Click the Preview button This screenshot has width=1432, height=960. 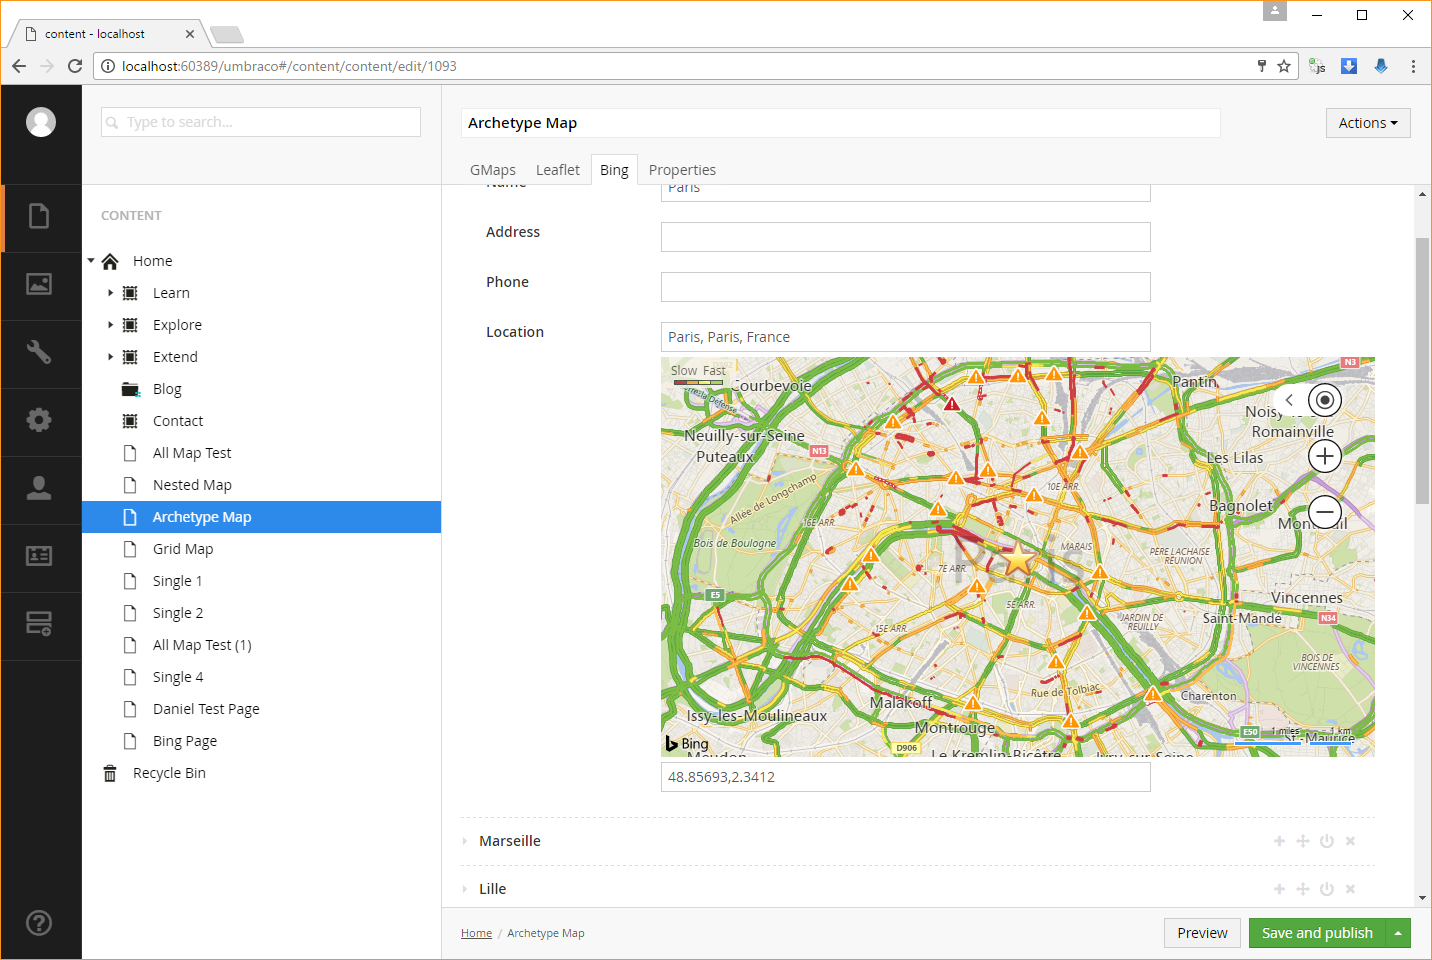(x=1202, y=933)
